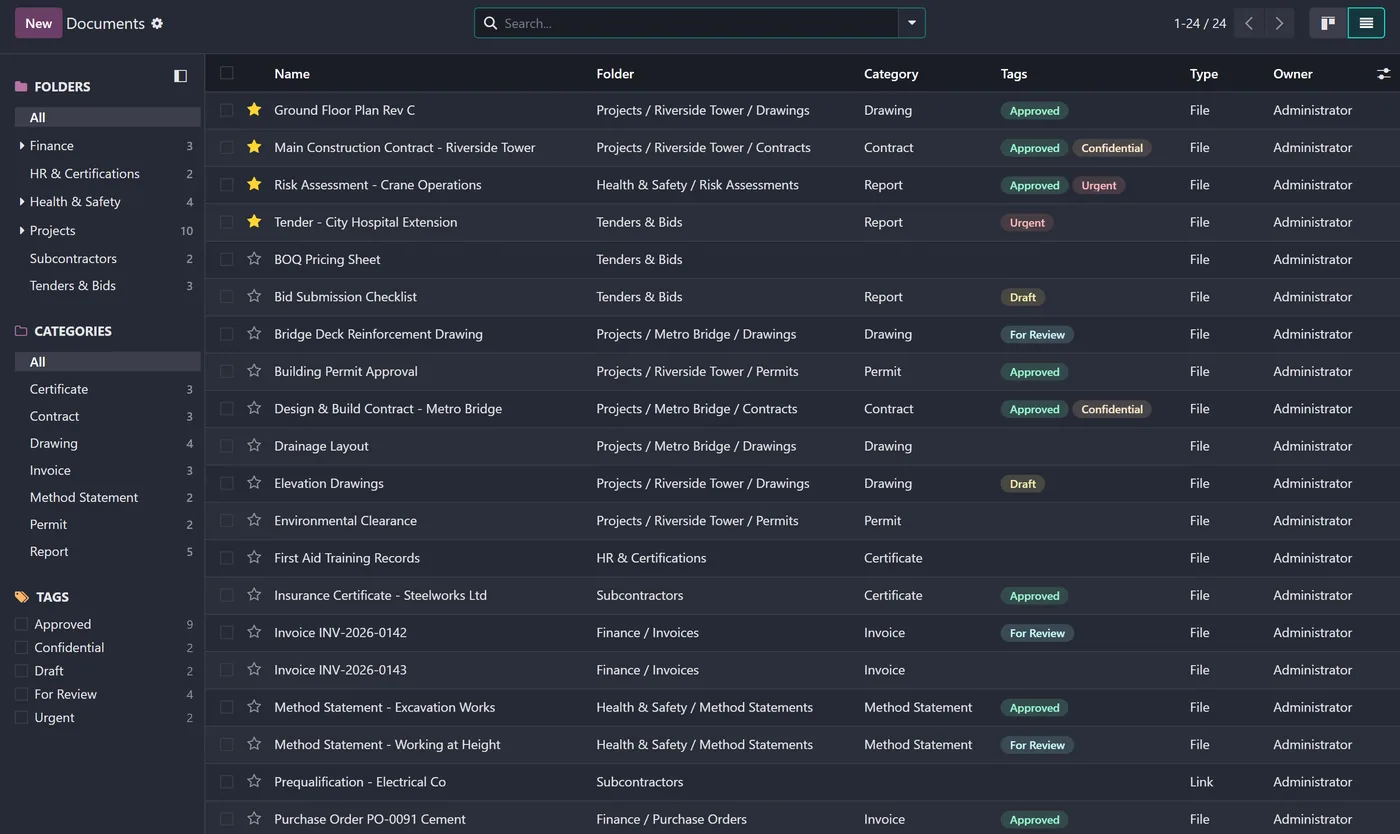Screen dimensions: 1400x834
Task: Star Building Permit Approval
Action: pyautogui.click(x=254, y=371)
